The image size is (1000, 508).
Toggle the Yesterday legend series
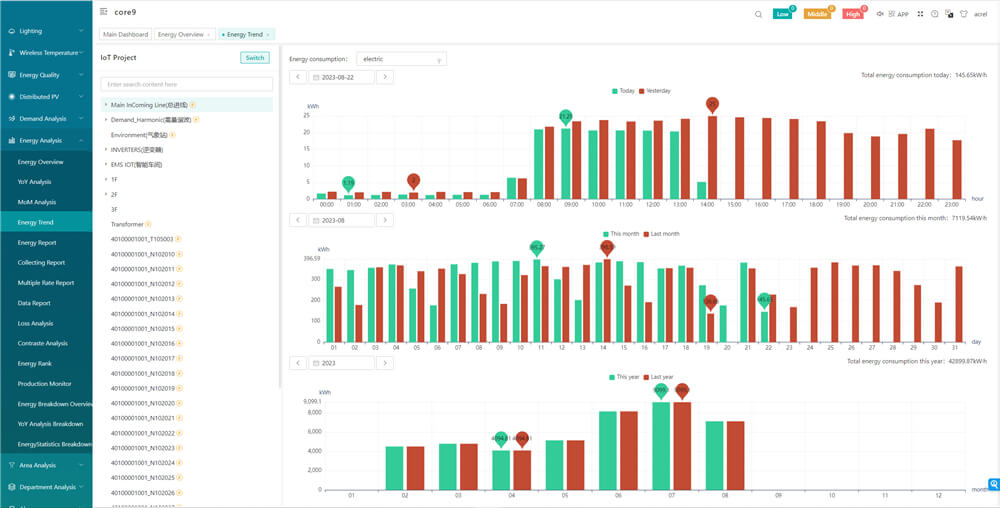655,91
